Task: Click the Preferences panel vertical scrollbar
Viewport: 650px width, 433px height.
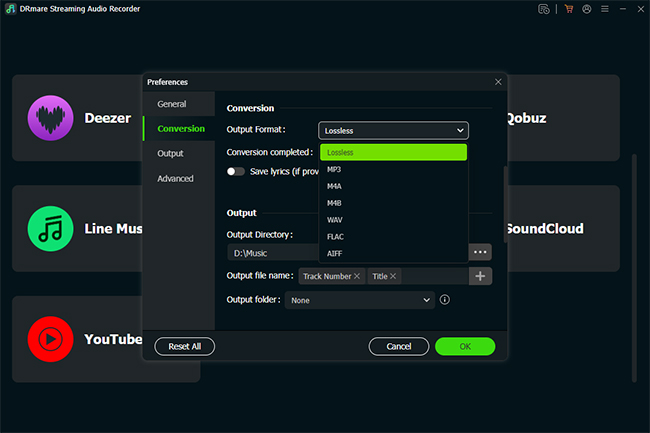Action: click(505, 204)
